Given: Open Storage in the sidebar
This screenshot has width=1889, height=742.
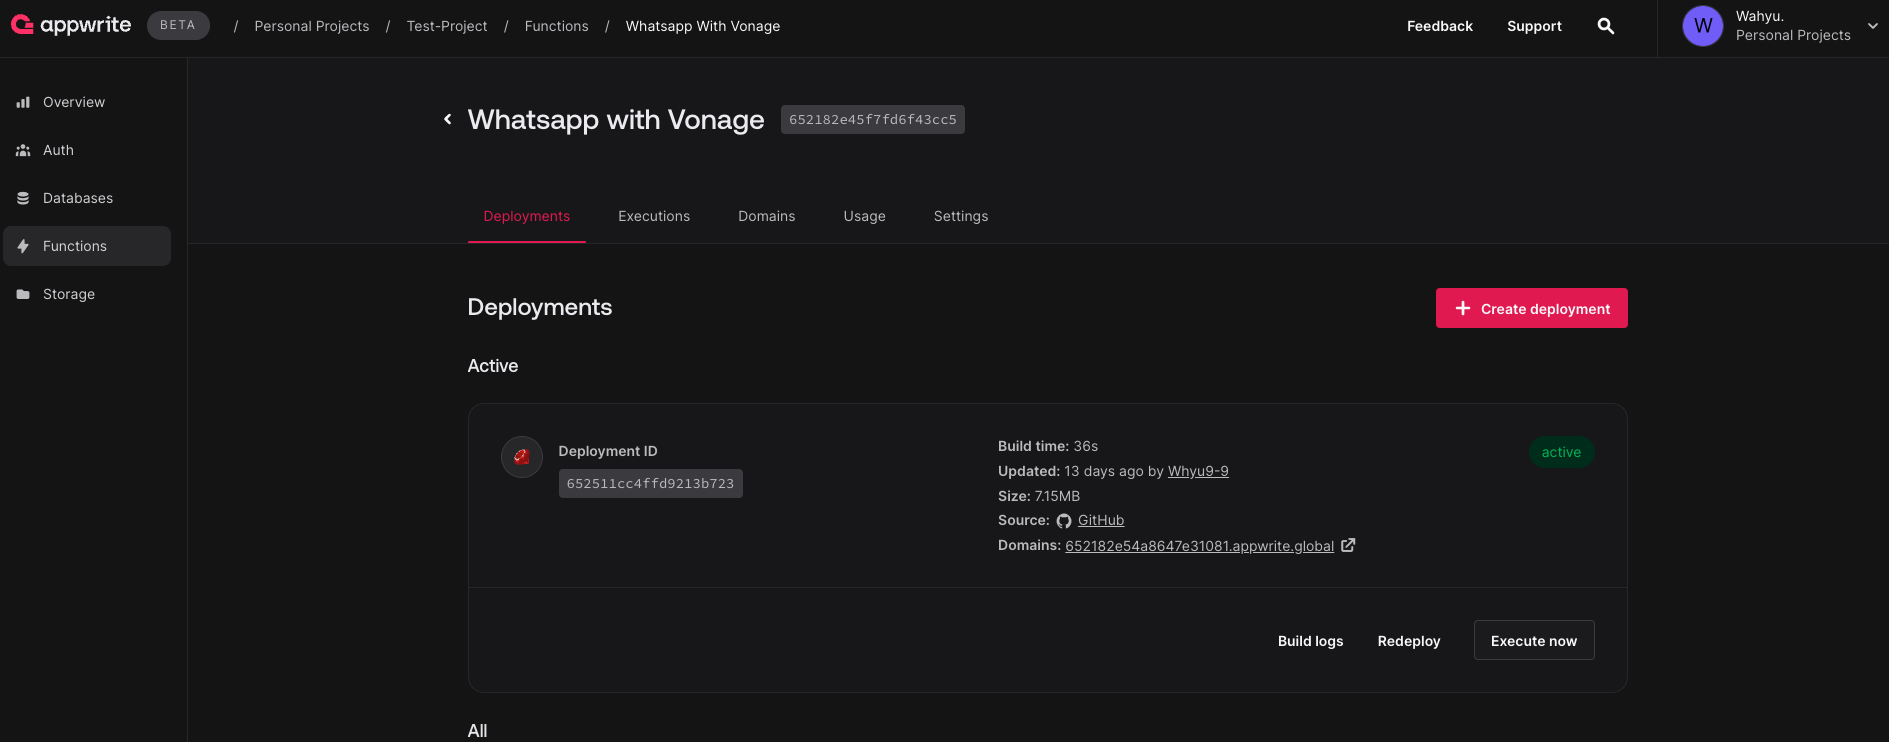Looking at the screenshot, I should point(87,294).
